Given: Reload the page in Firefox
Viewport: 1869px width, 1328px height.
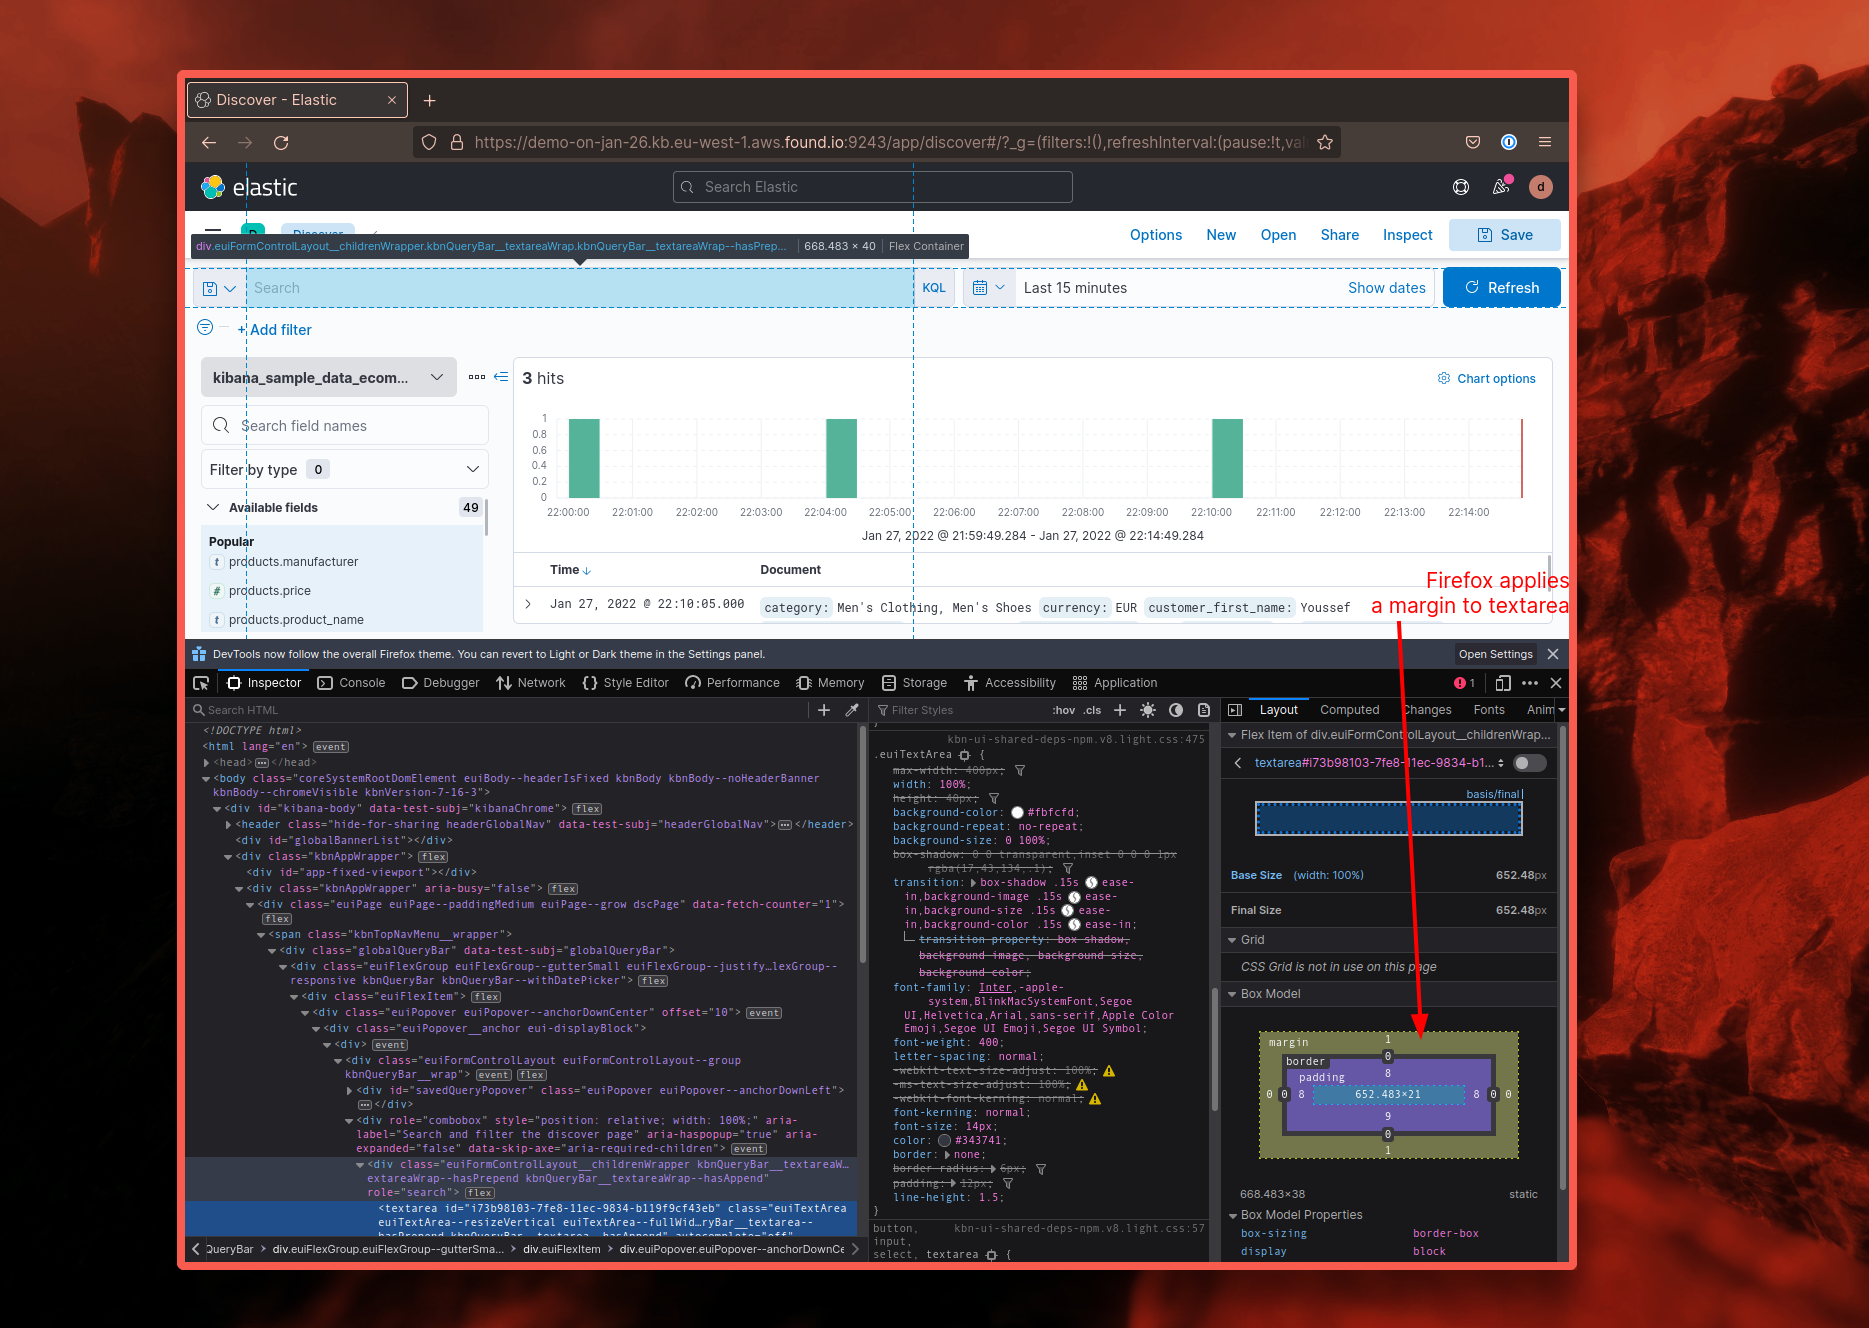Looking at the screenshot, I should (x=281, y=142).
